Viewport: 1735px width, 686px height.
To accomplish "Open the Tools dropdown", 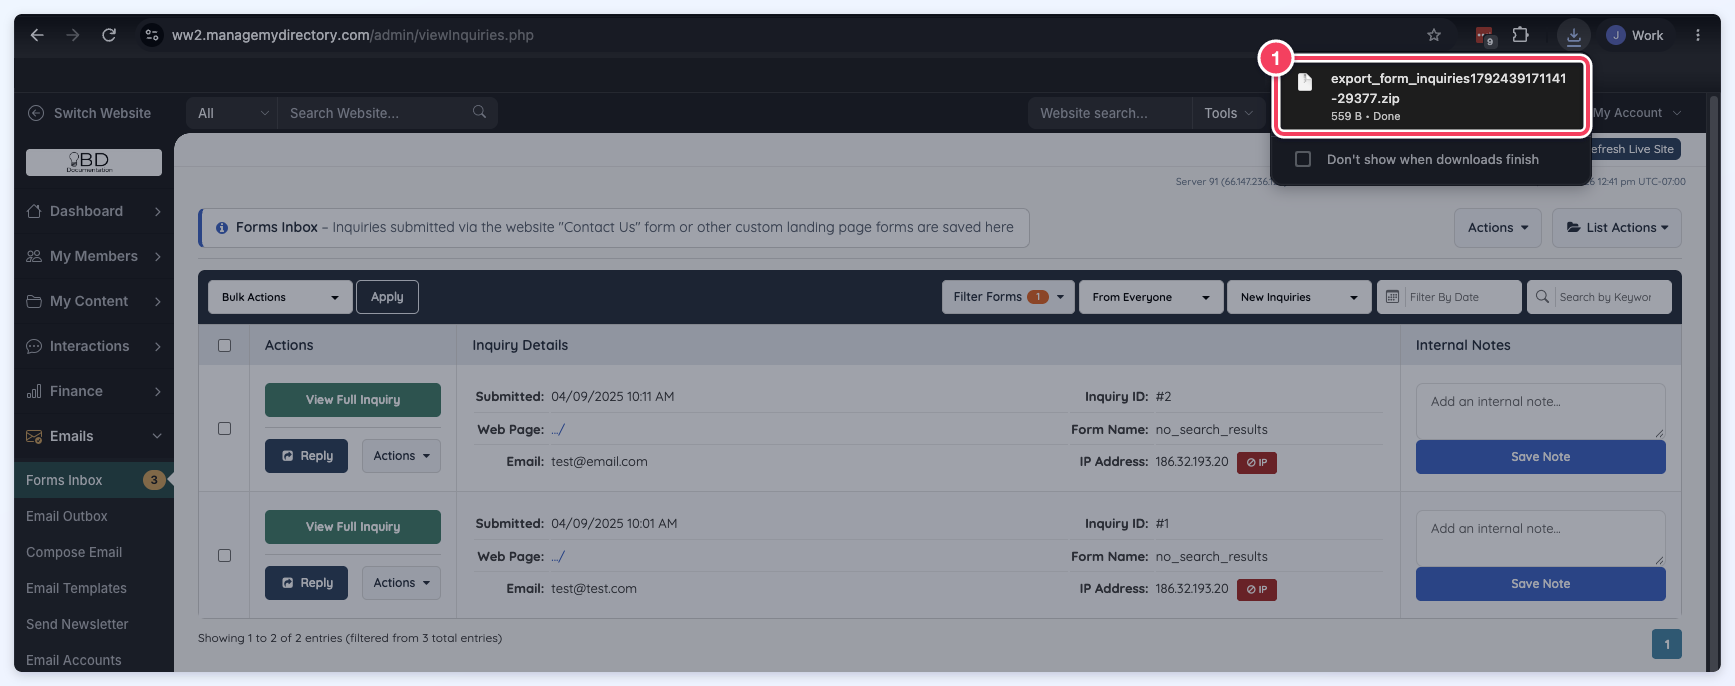I will (x=1228, y=113).
